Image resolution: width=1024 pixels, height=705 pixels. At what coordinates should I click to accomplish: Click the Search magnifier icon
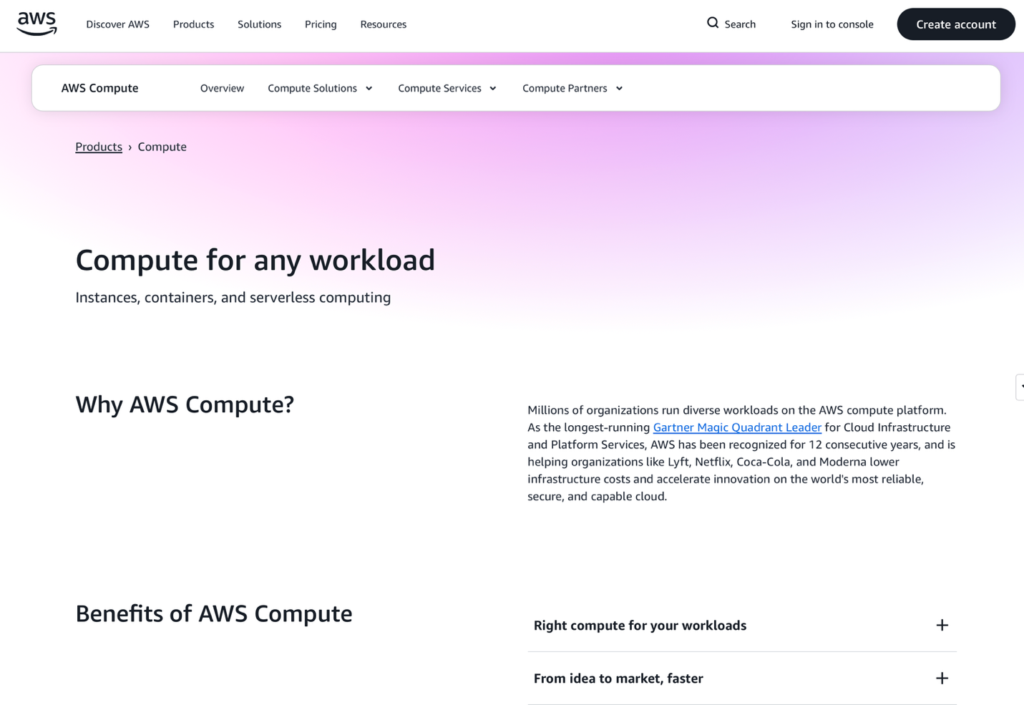click(x=713, y=23)
